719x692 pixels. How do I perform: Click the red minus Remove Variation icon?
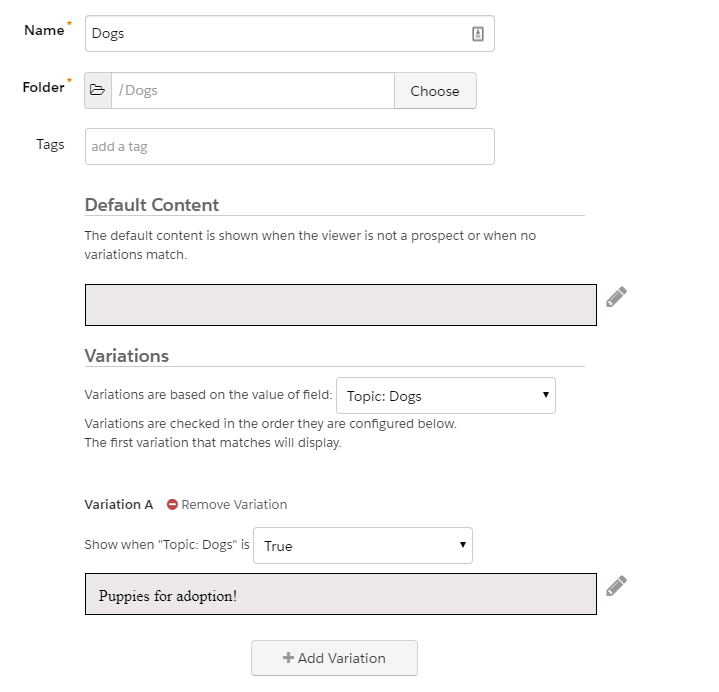172,505
